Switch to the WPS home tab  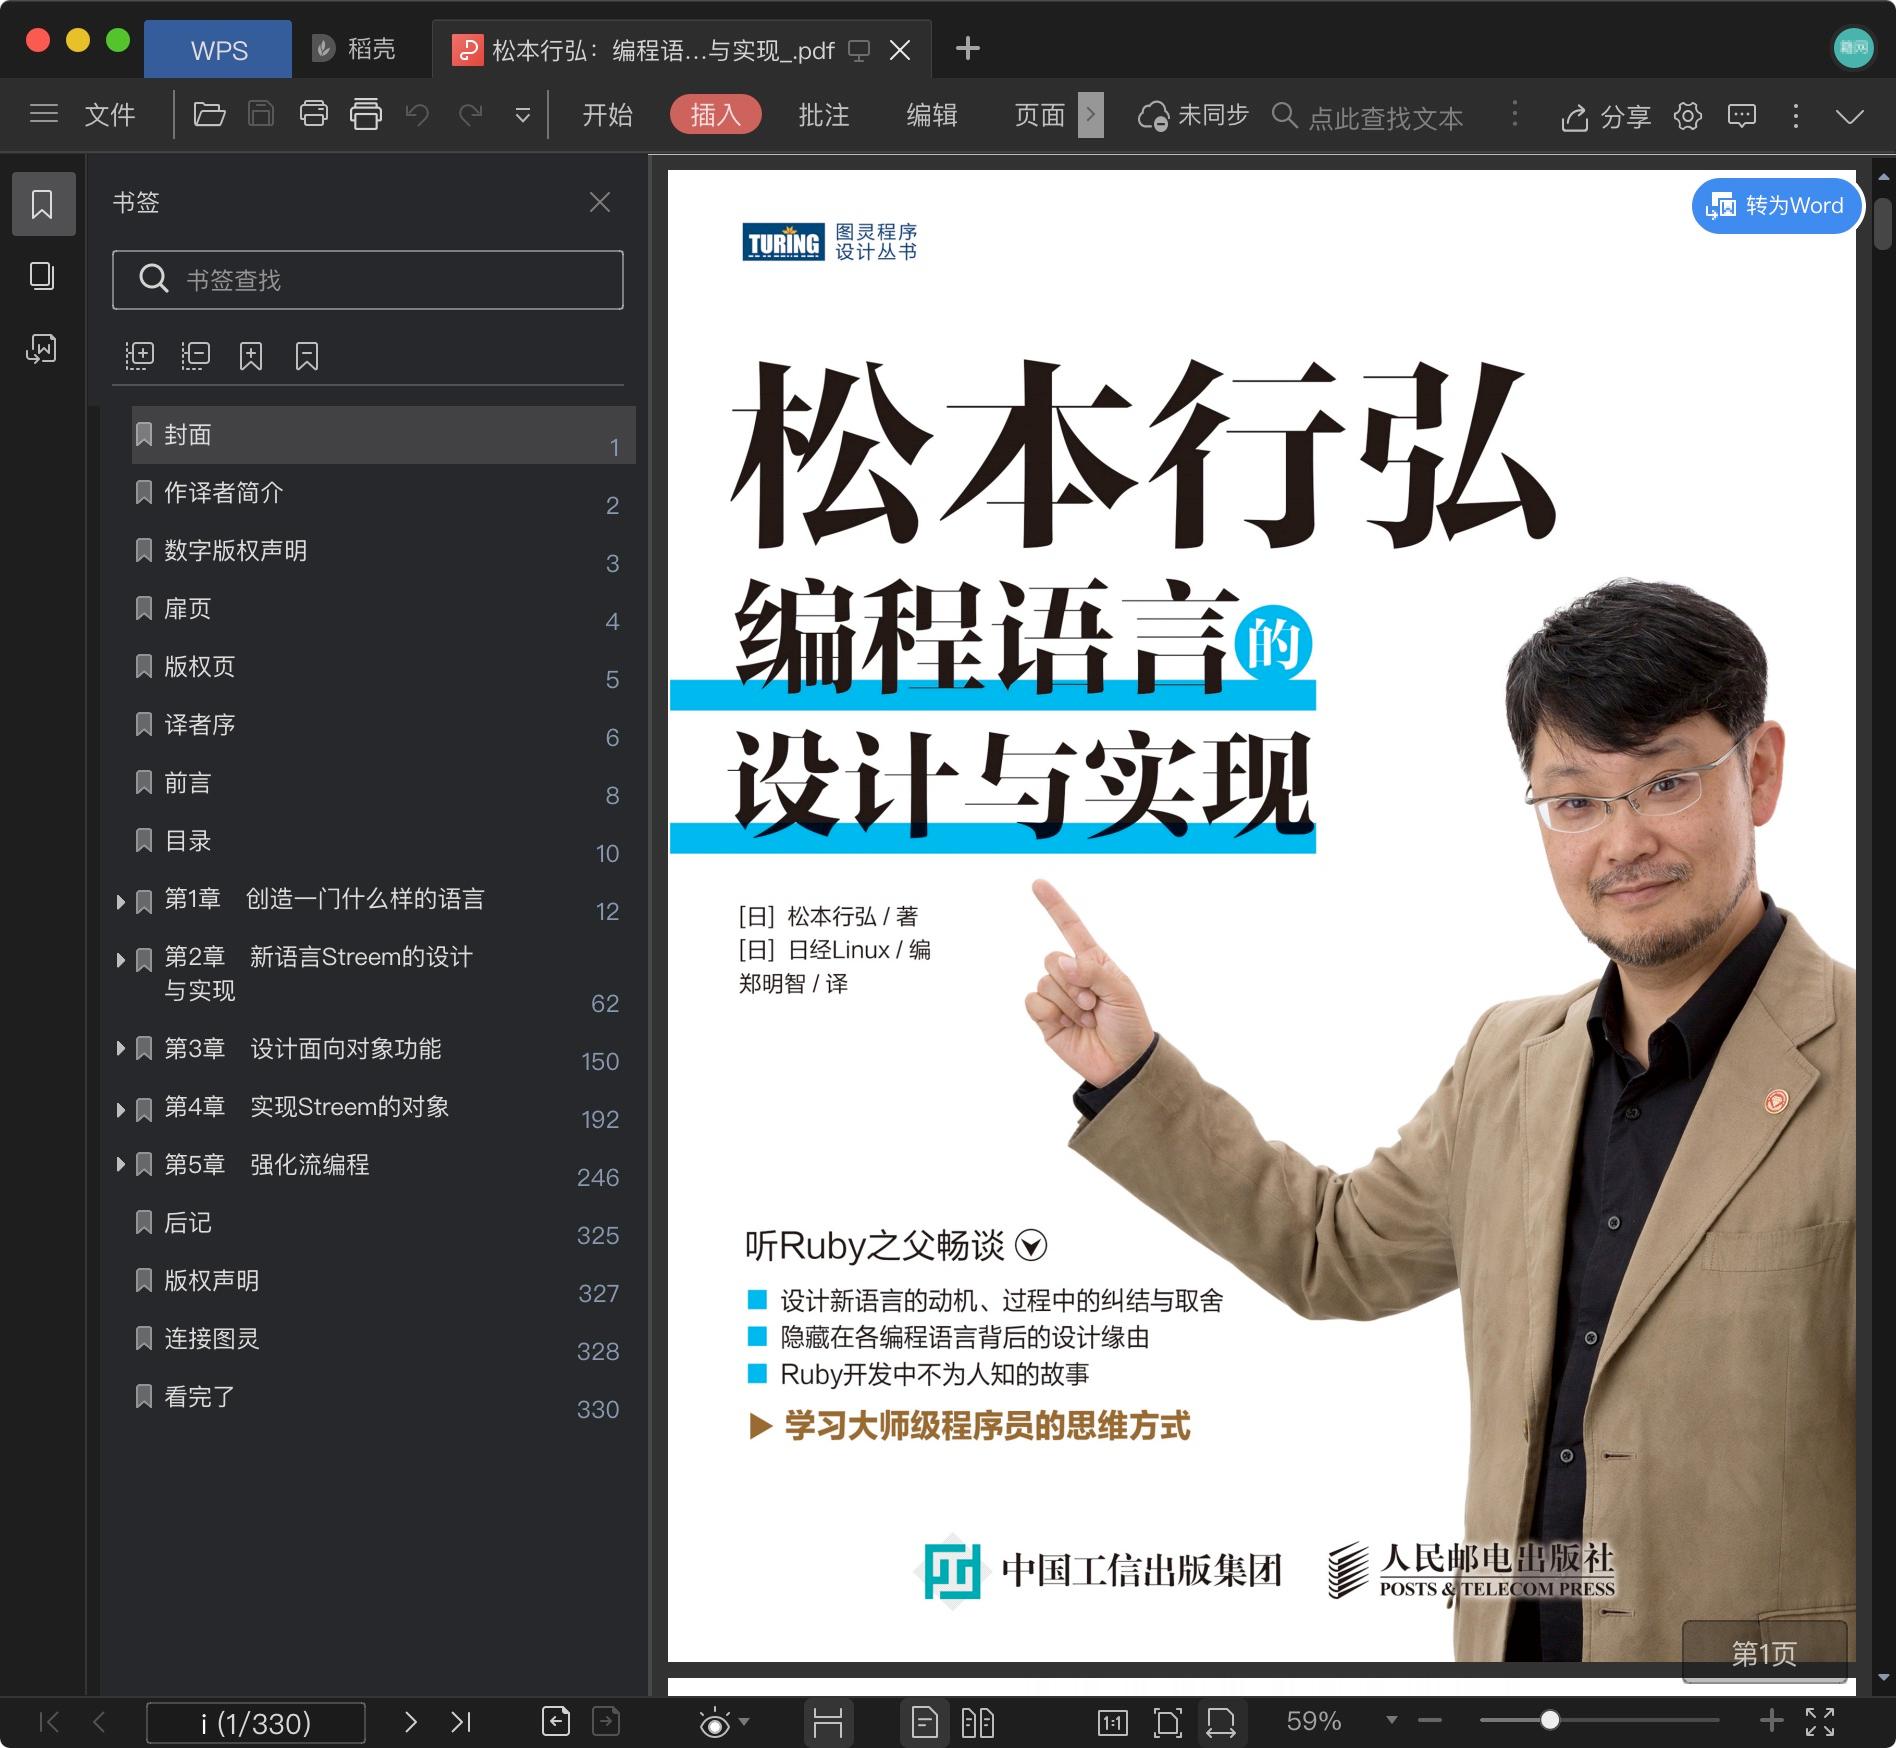[218, 49]
